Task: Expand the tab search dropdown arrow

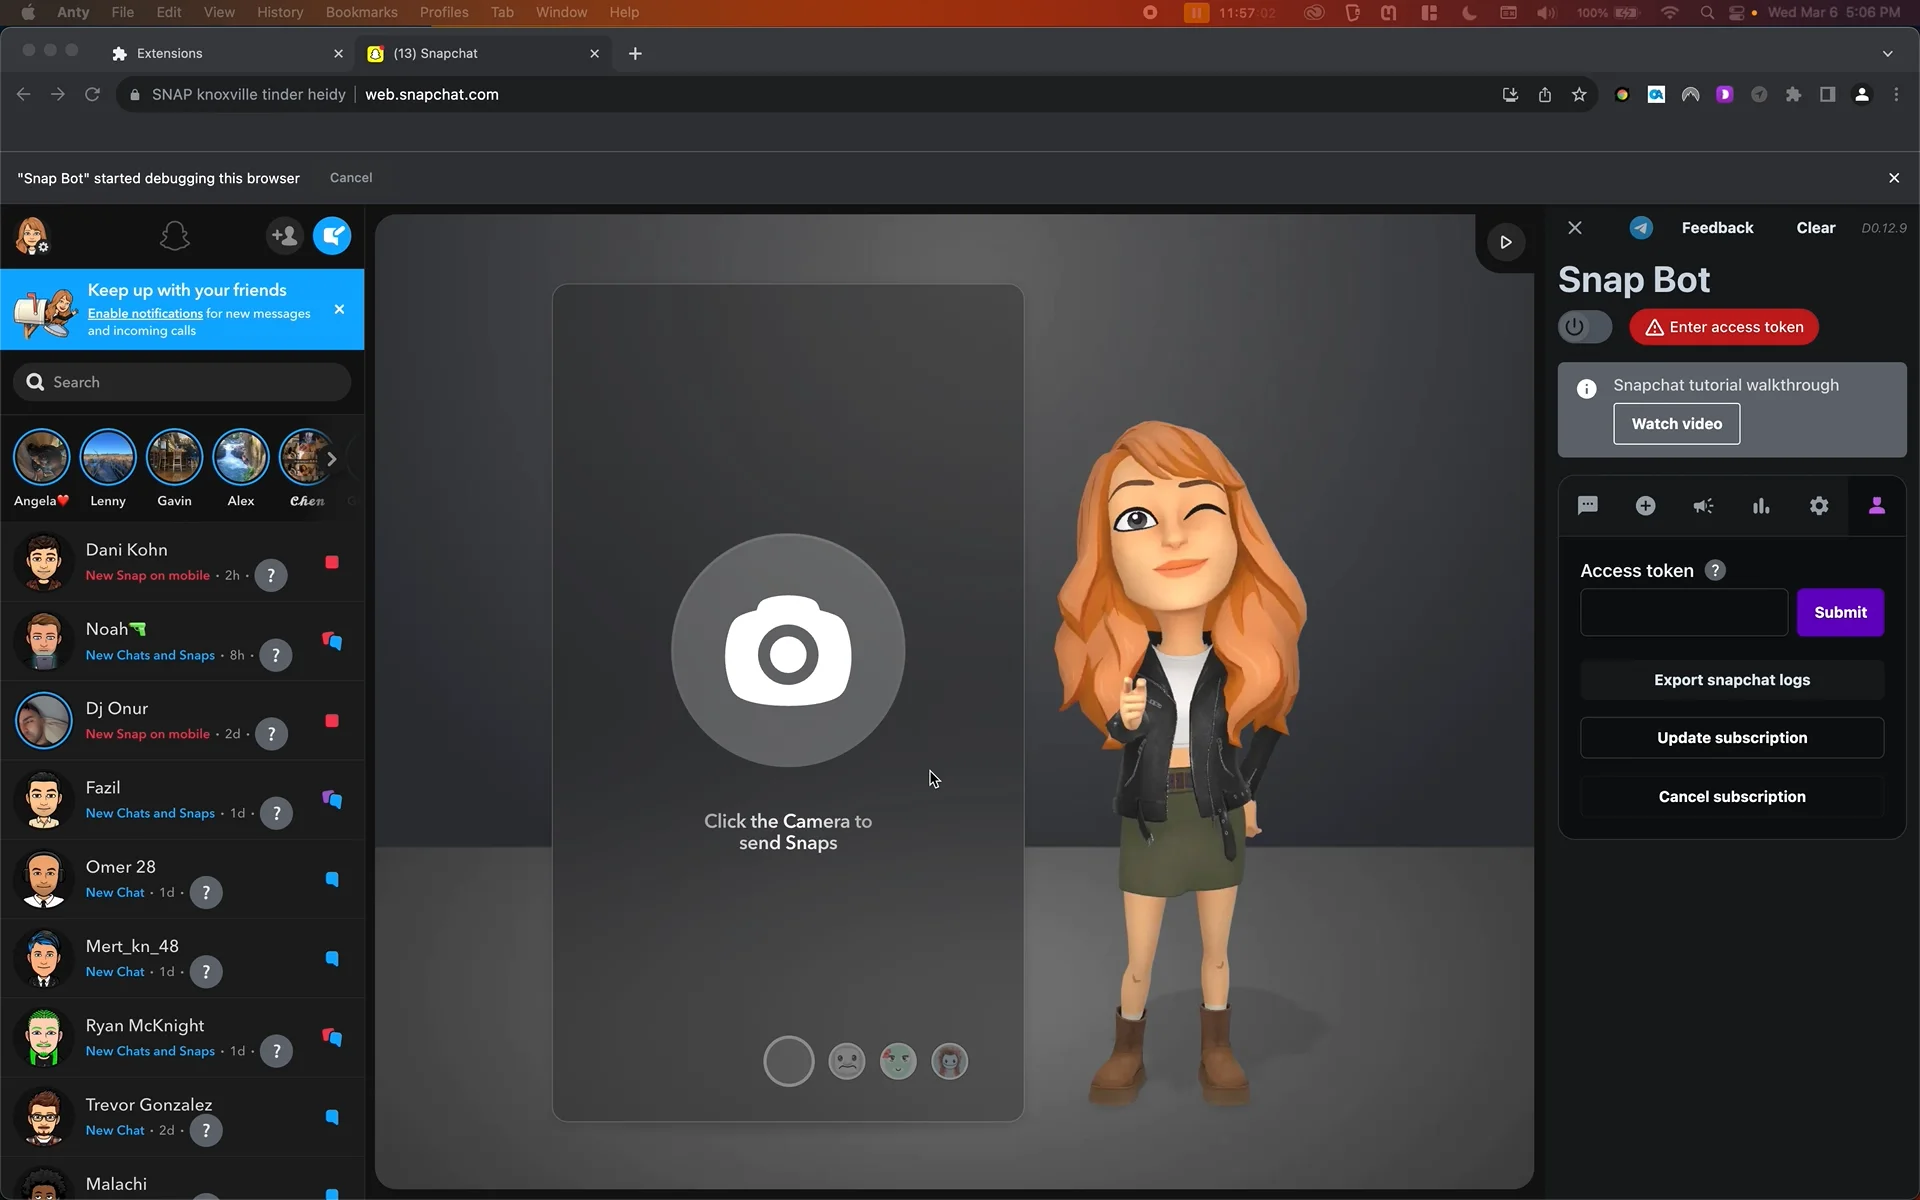Action: [x=1888, y=53]
